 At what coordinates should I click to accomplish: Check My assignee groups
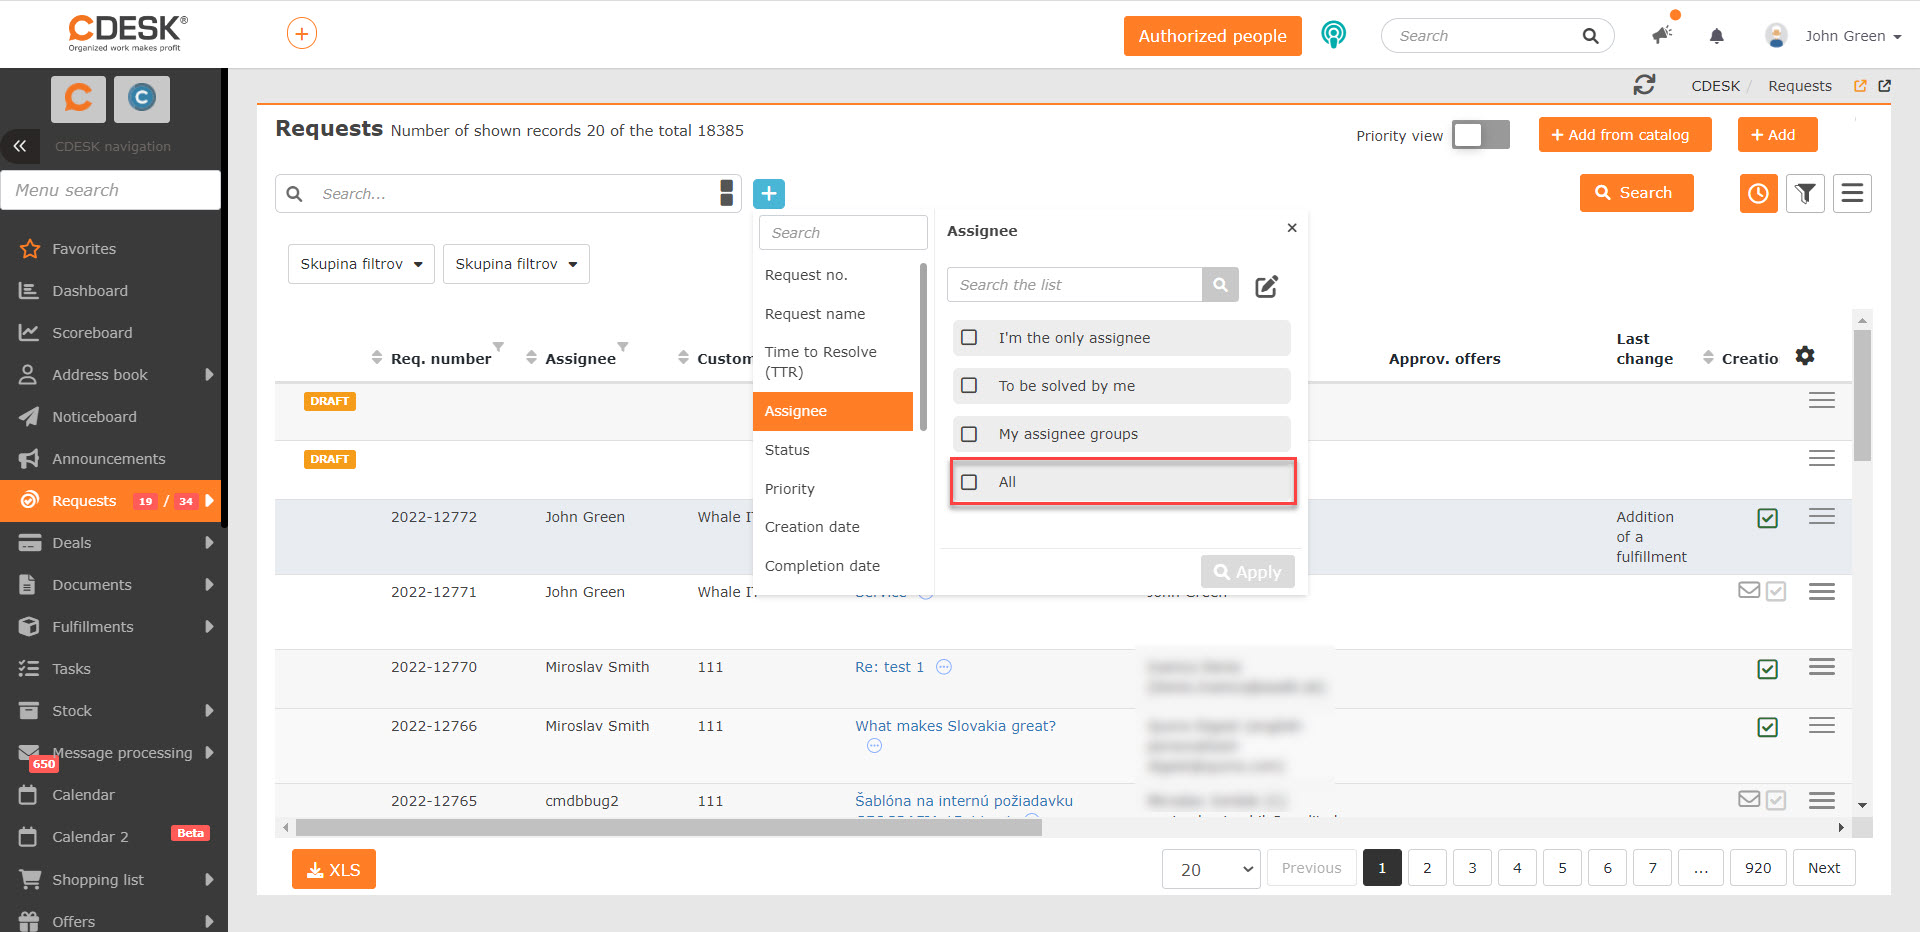click(x=969, y=434)
